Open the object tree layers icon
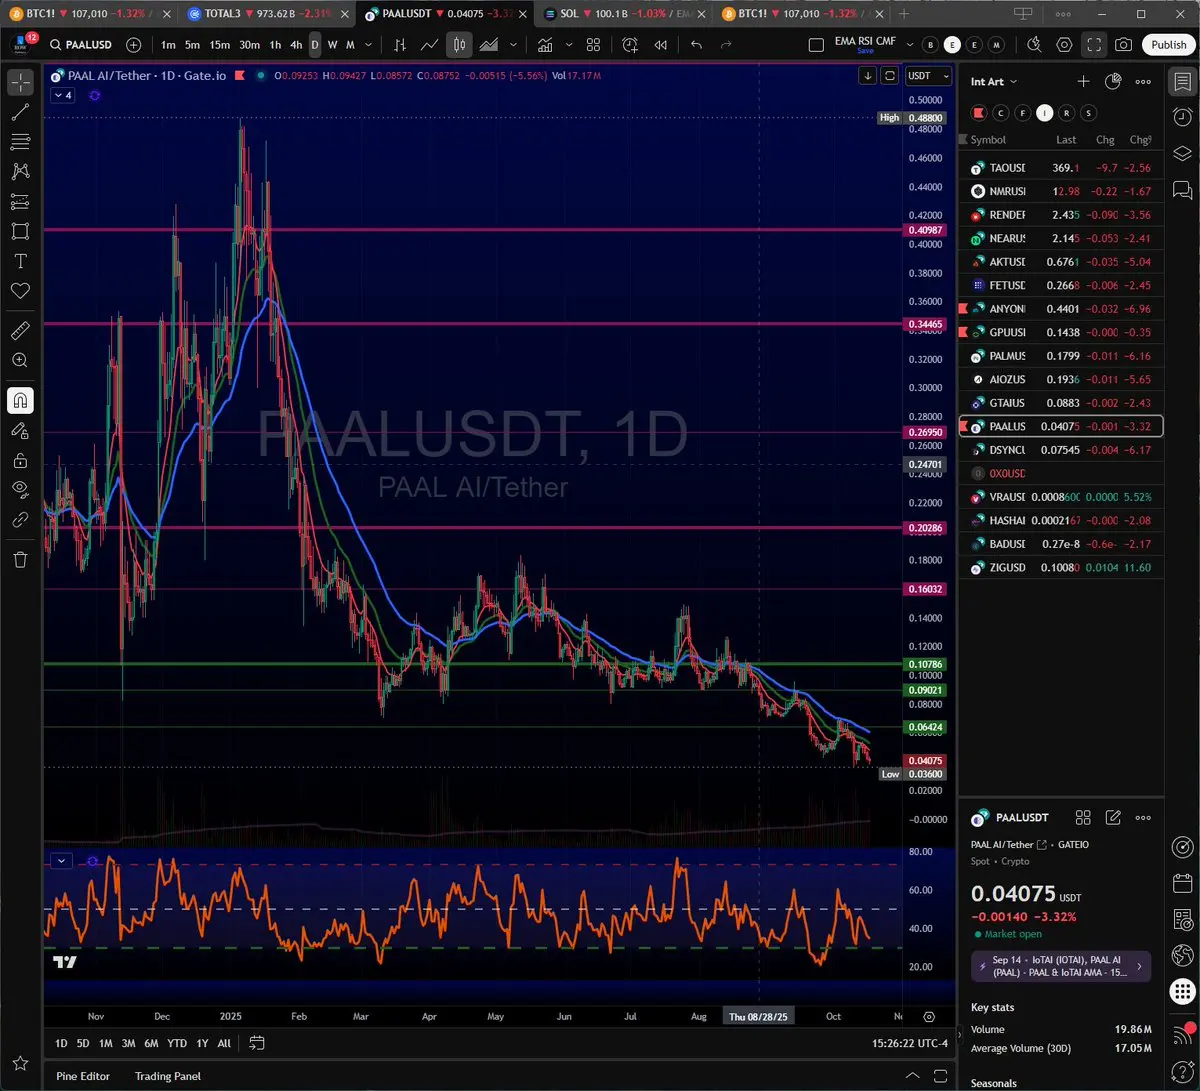The image size is (1200, 1091). [x=1182, y=153]
